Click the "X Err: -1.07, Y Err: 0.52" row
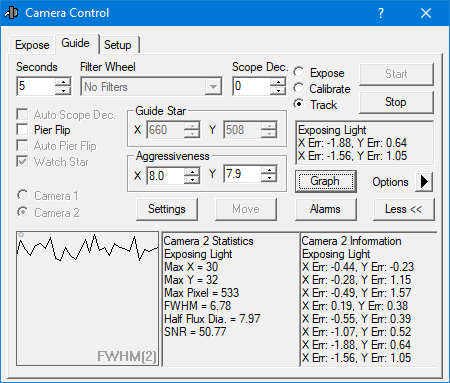 [x=356, y=332]
